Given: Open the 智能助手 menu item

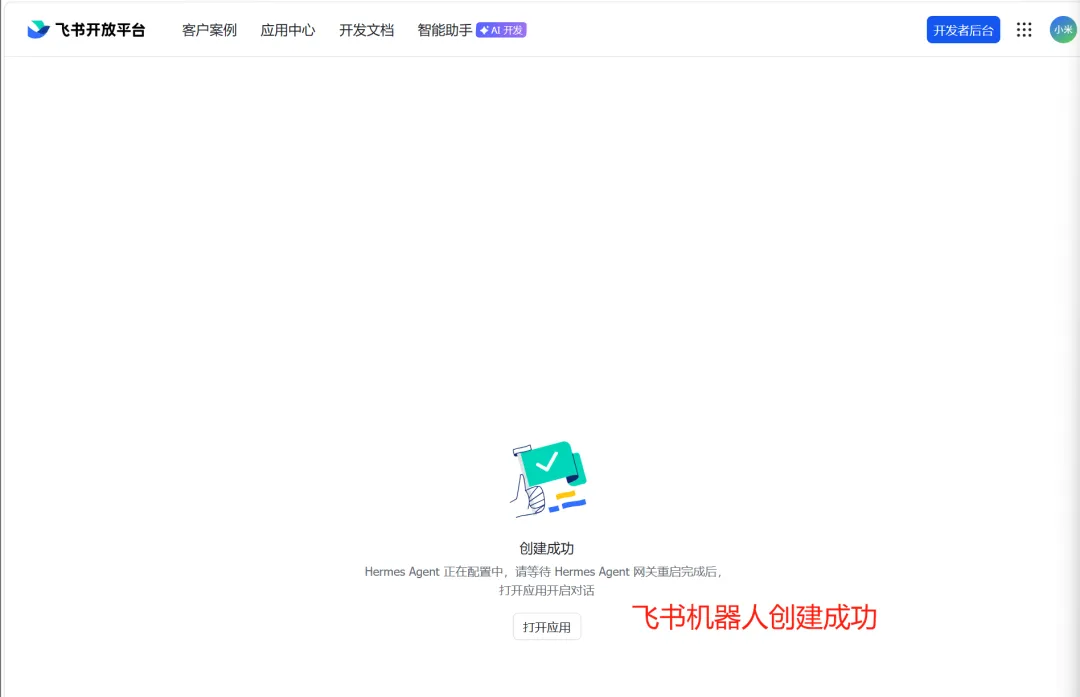Looking at the screenshot, I should click(445, 30).
